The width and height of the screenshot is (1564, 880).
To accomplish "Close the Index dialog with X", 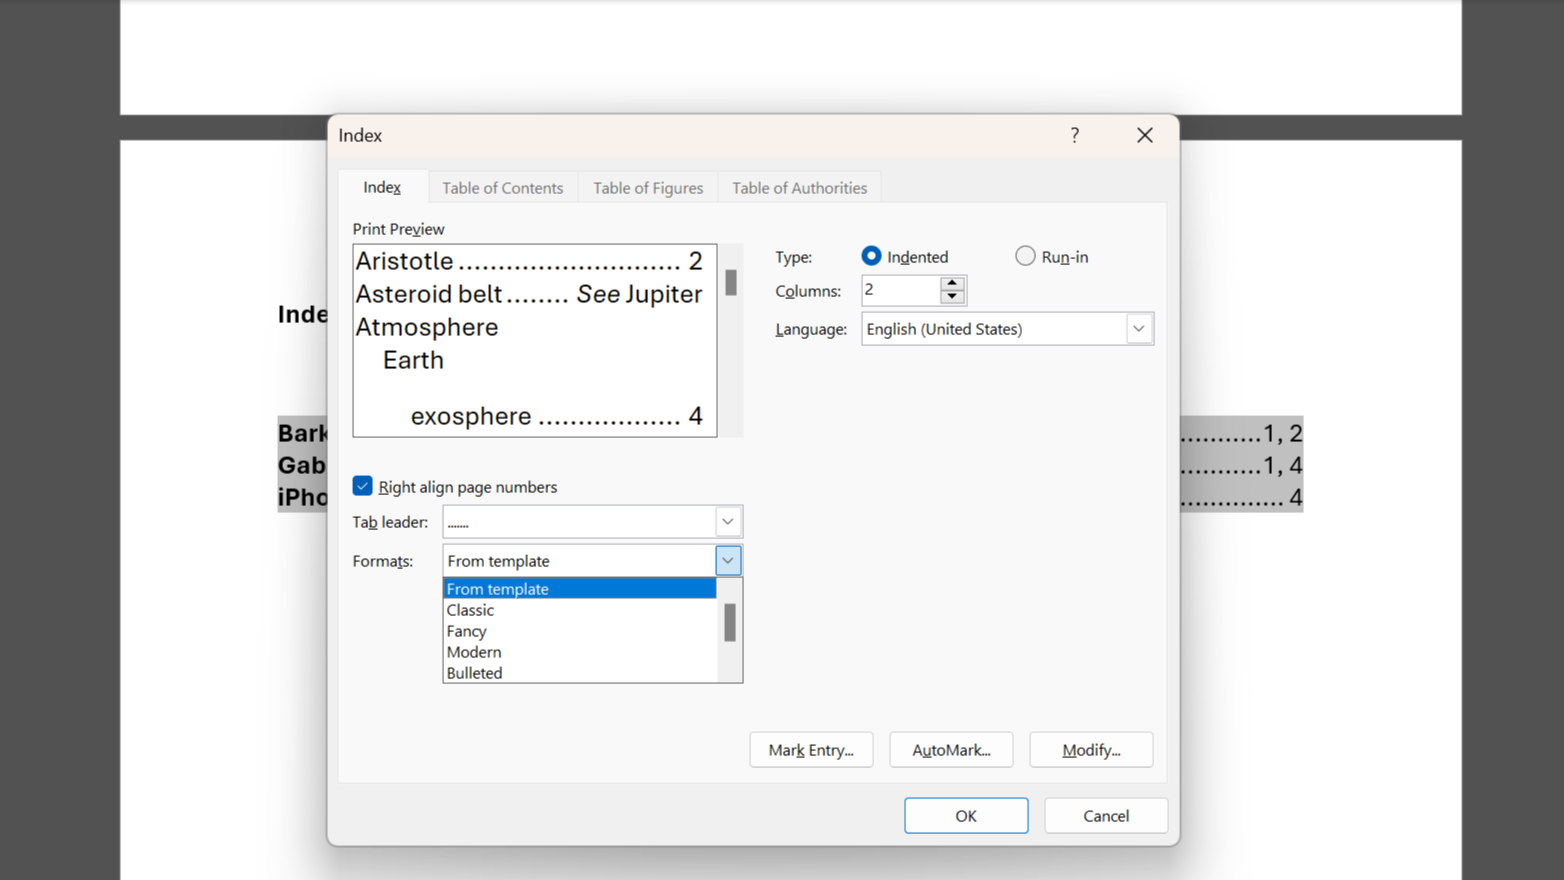I will (x=1145, y=135).
